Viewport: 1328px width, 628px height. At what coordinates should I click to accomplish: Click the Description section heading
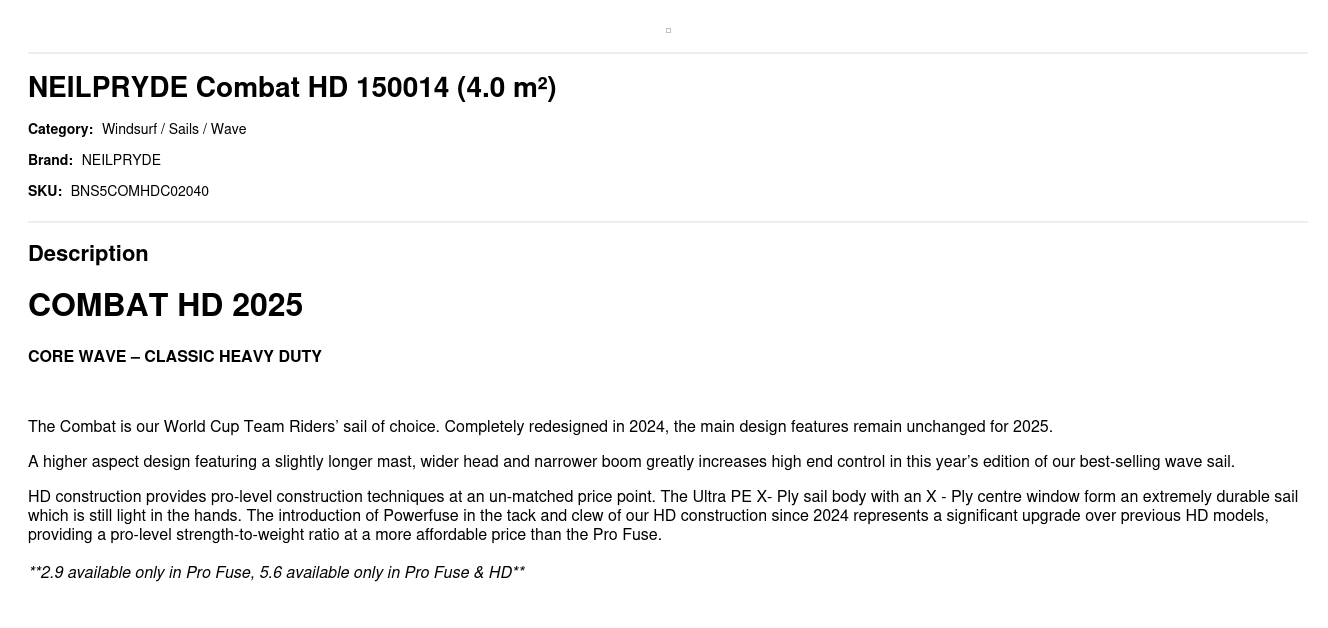tap(88, 253)
